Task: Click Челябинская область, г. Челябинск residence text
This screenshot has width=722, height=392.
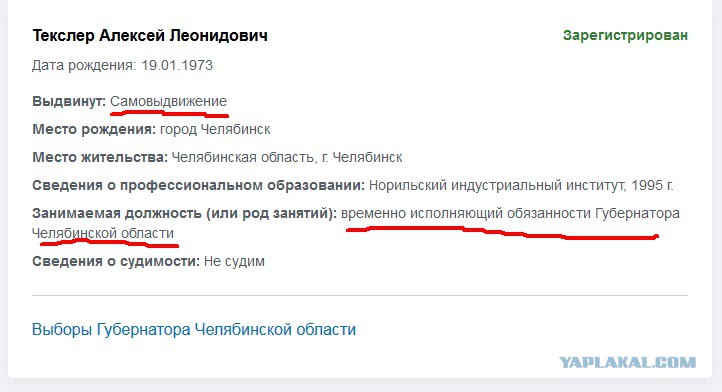Action: 287,158
